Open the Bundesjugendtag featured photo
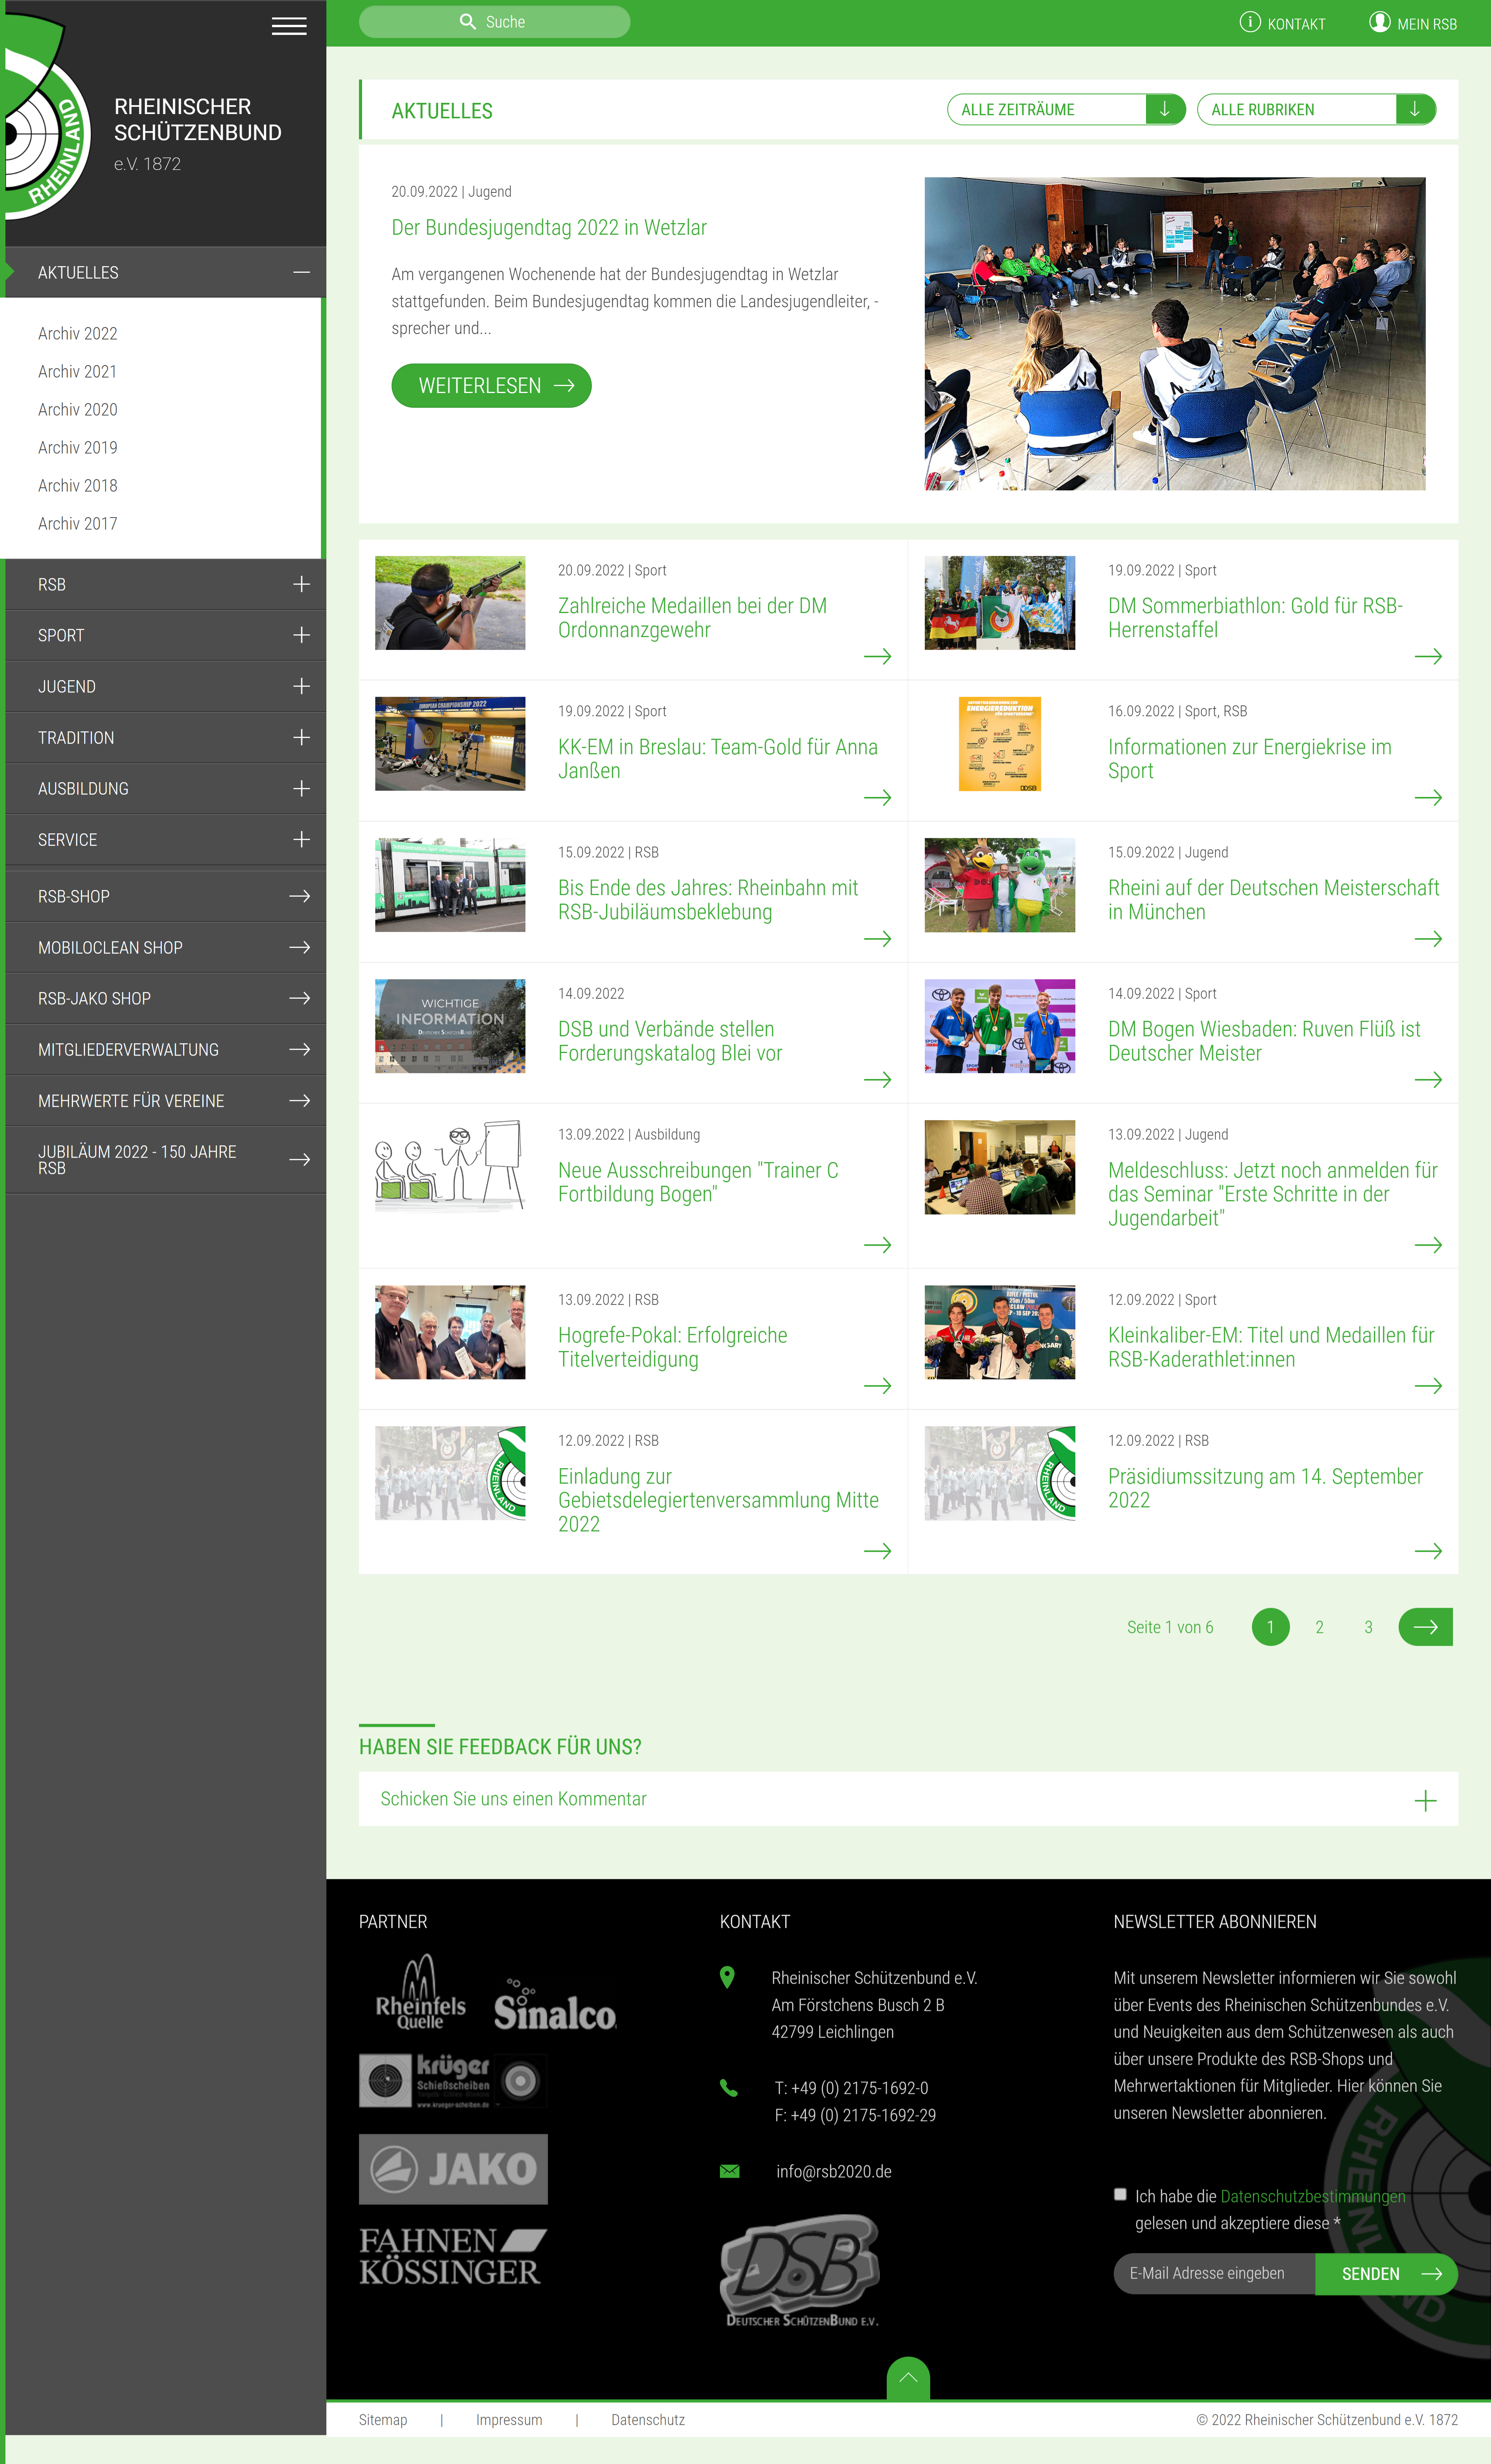Screen dimensions: 1491x2464 click(1175, 334)
